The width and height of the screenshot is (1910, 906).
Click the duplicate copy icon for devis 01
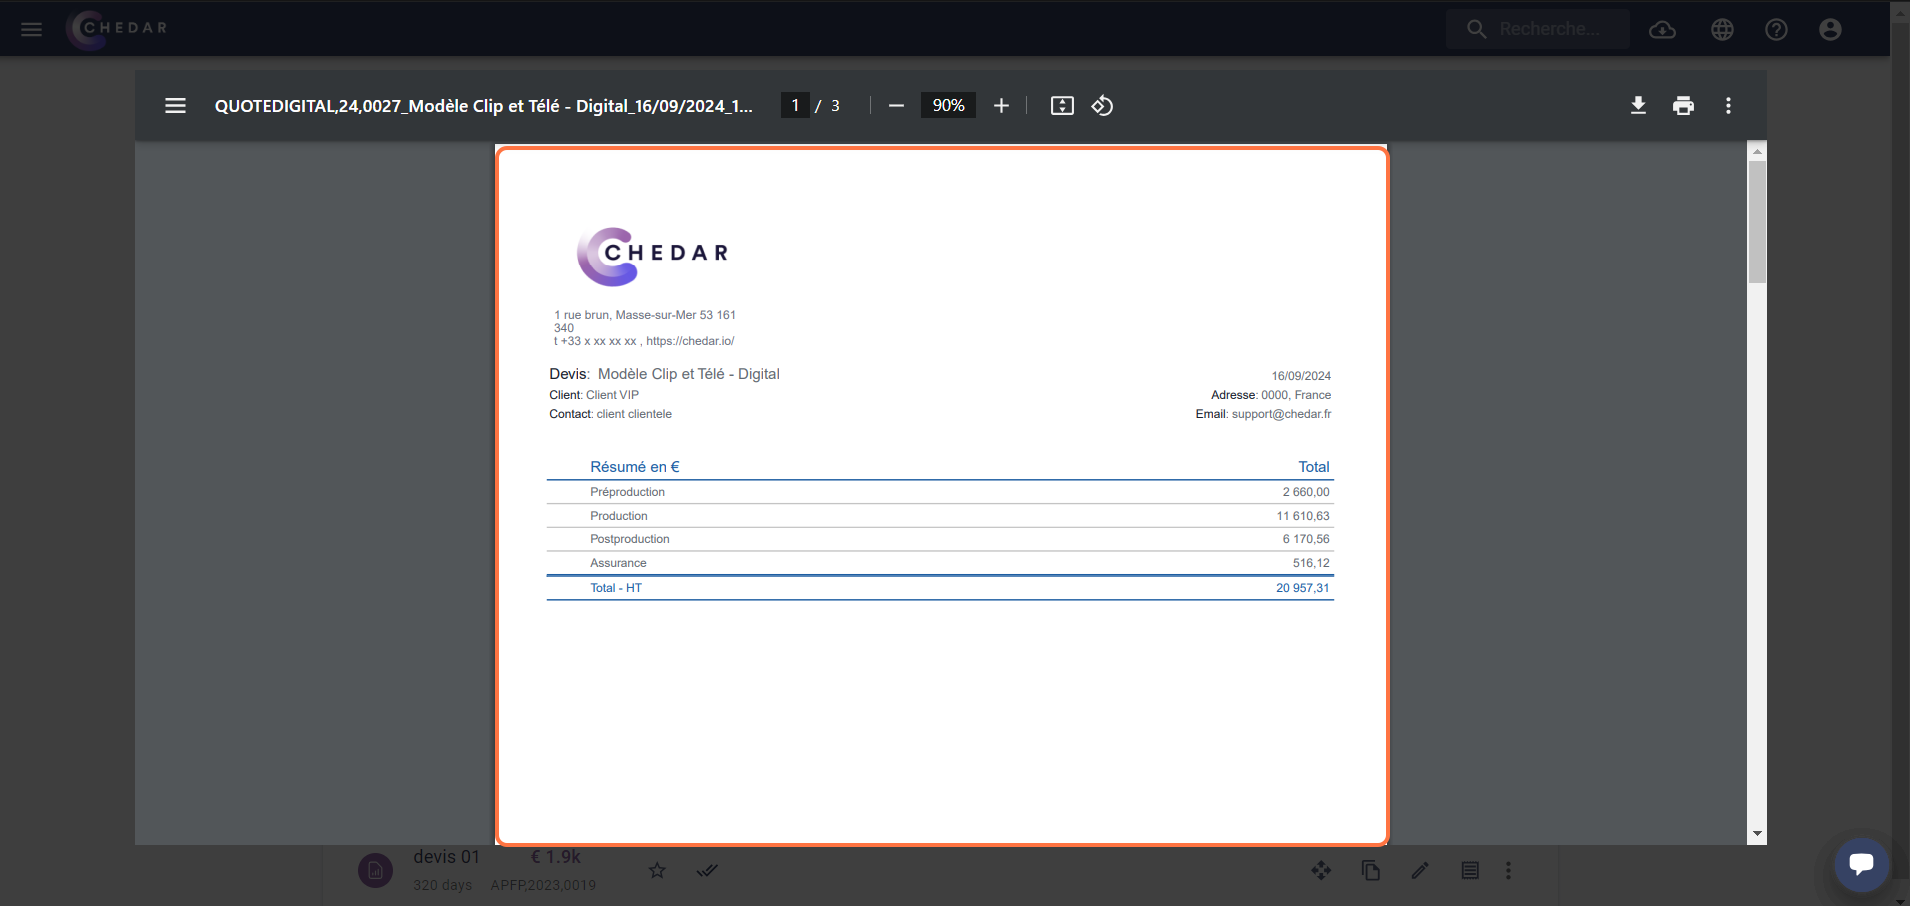[1371, 870]
